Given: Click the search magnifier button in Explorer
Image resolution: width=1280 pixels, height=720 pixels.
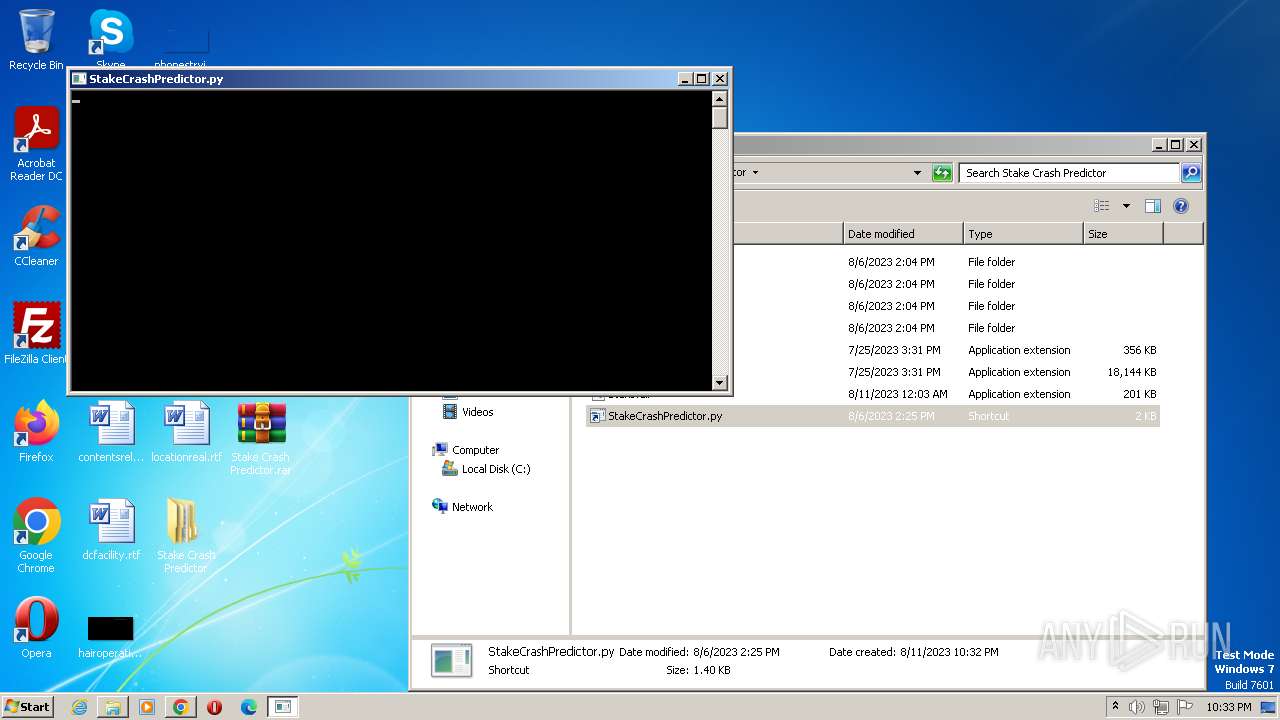Looking at the screenshot, I should point(1191,173).
